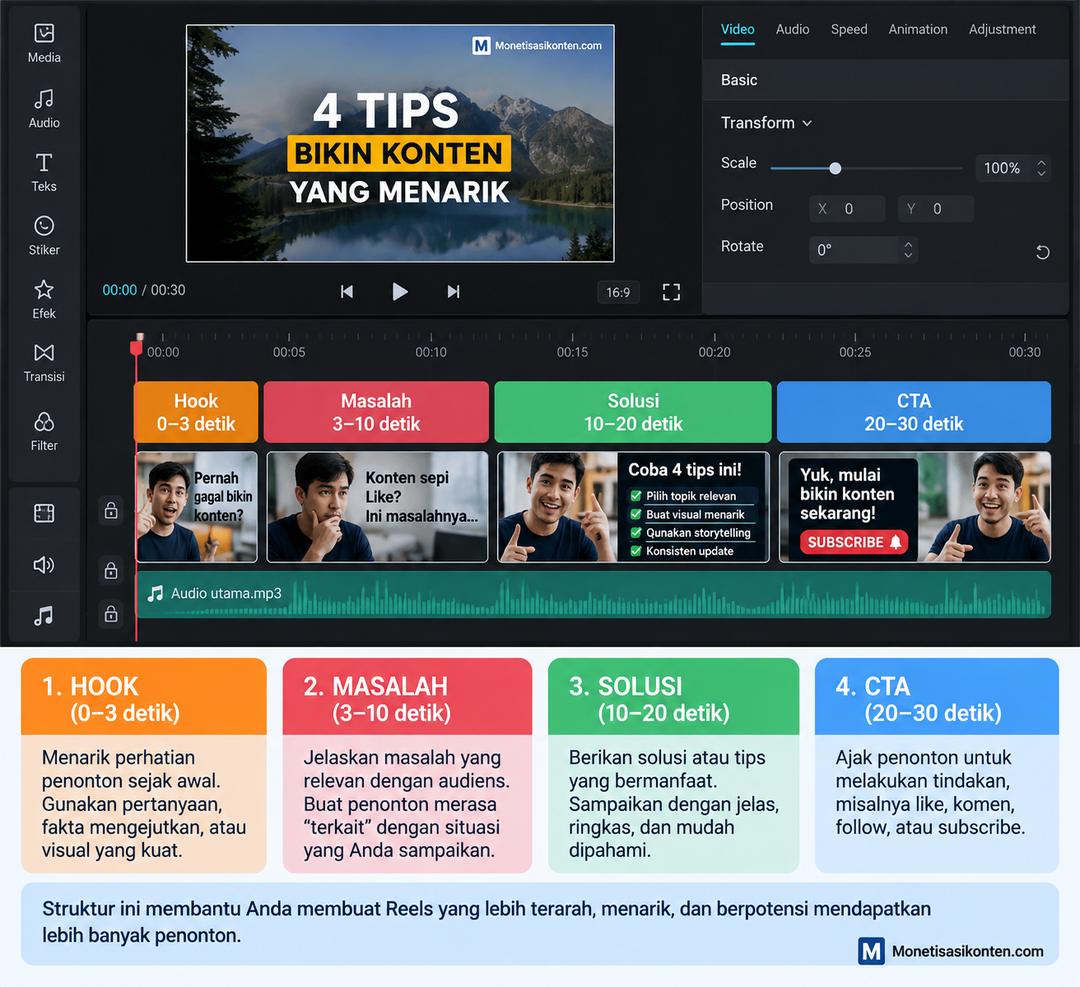Screen dimensions: 1080x987
Task: Open the Speed tab
Action: [849, 30]
